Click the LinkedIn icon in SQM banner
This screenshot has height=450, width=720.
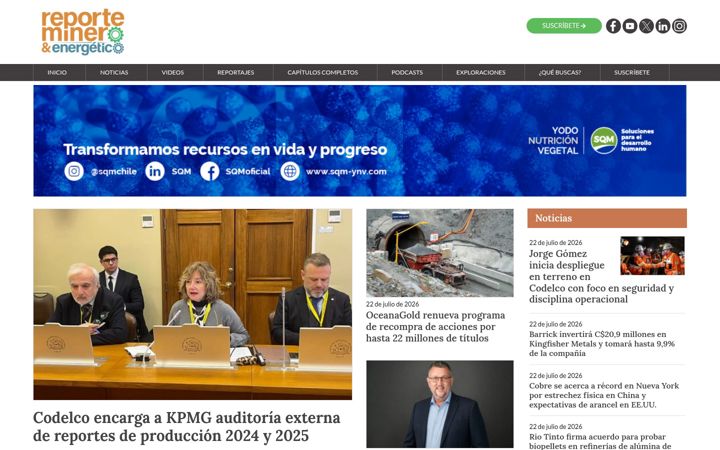(x=155, y=171)
